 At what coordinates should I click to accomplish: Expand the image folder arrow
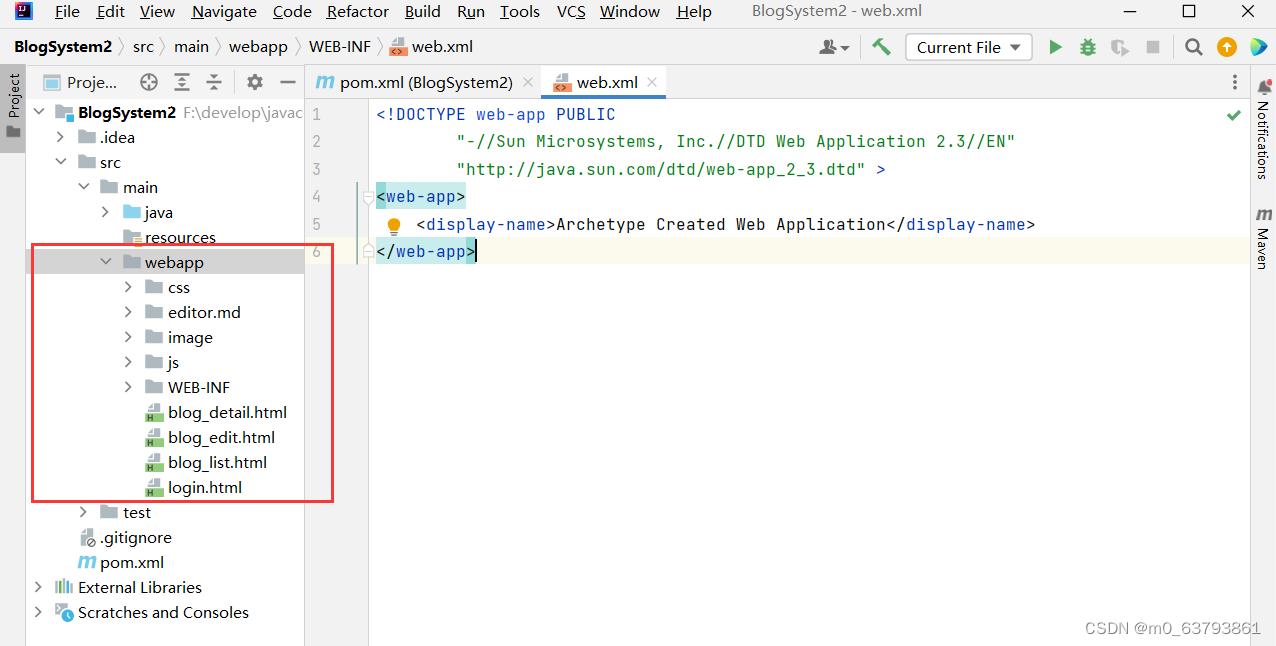click(x=128, y=337)
